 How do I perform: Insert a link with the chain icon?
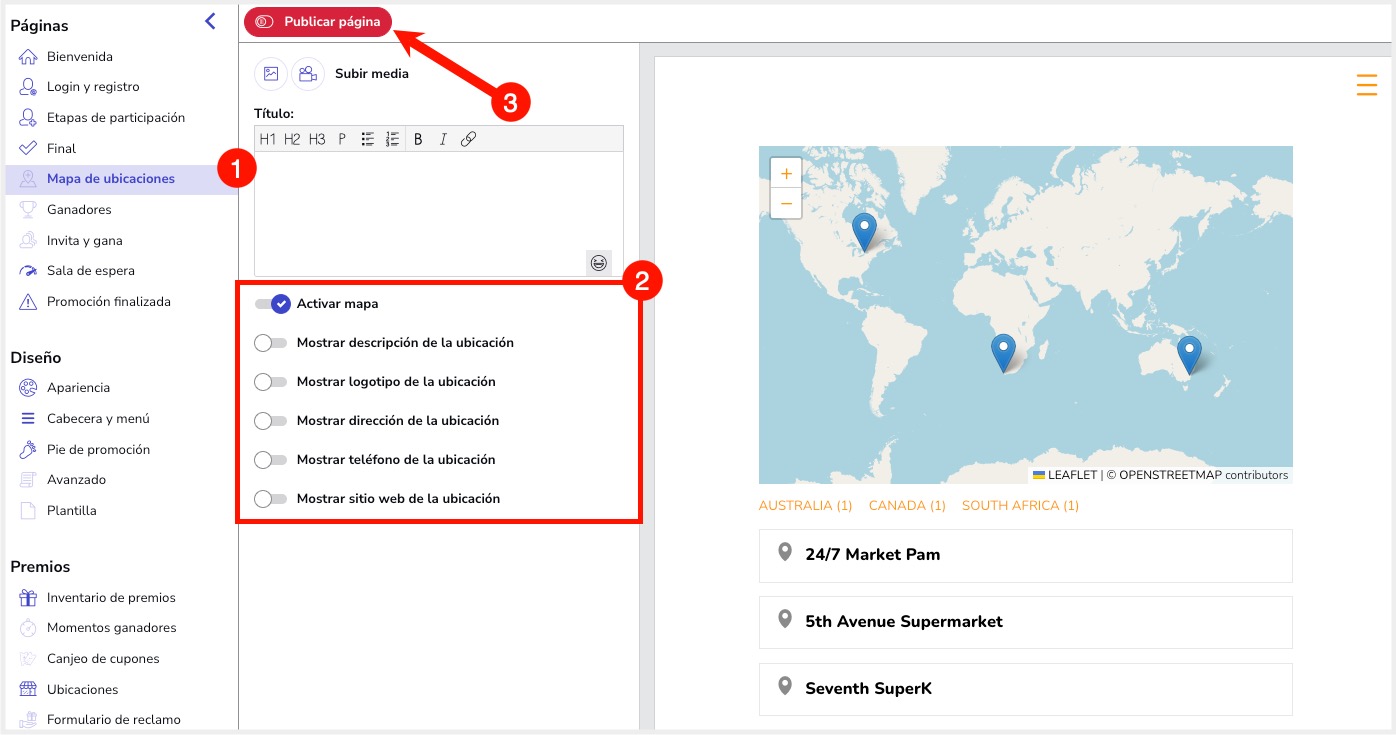point(468,139)
